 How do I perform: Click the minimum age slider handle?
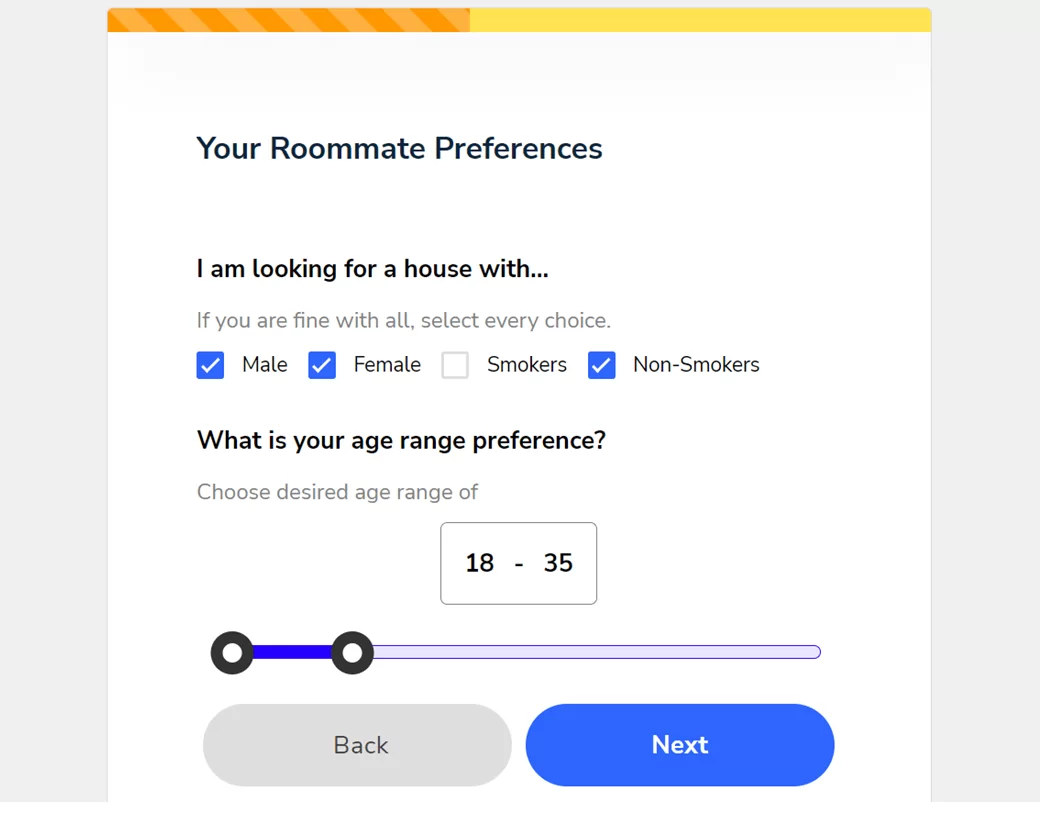[x=232, y=653]
